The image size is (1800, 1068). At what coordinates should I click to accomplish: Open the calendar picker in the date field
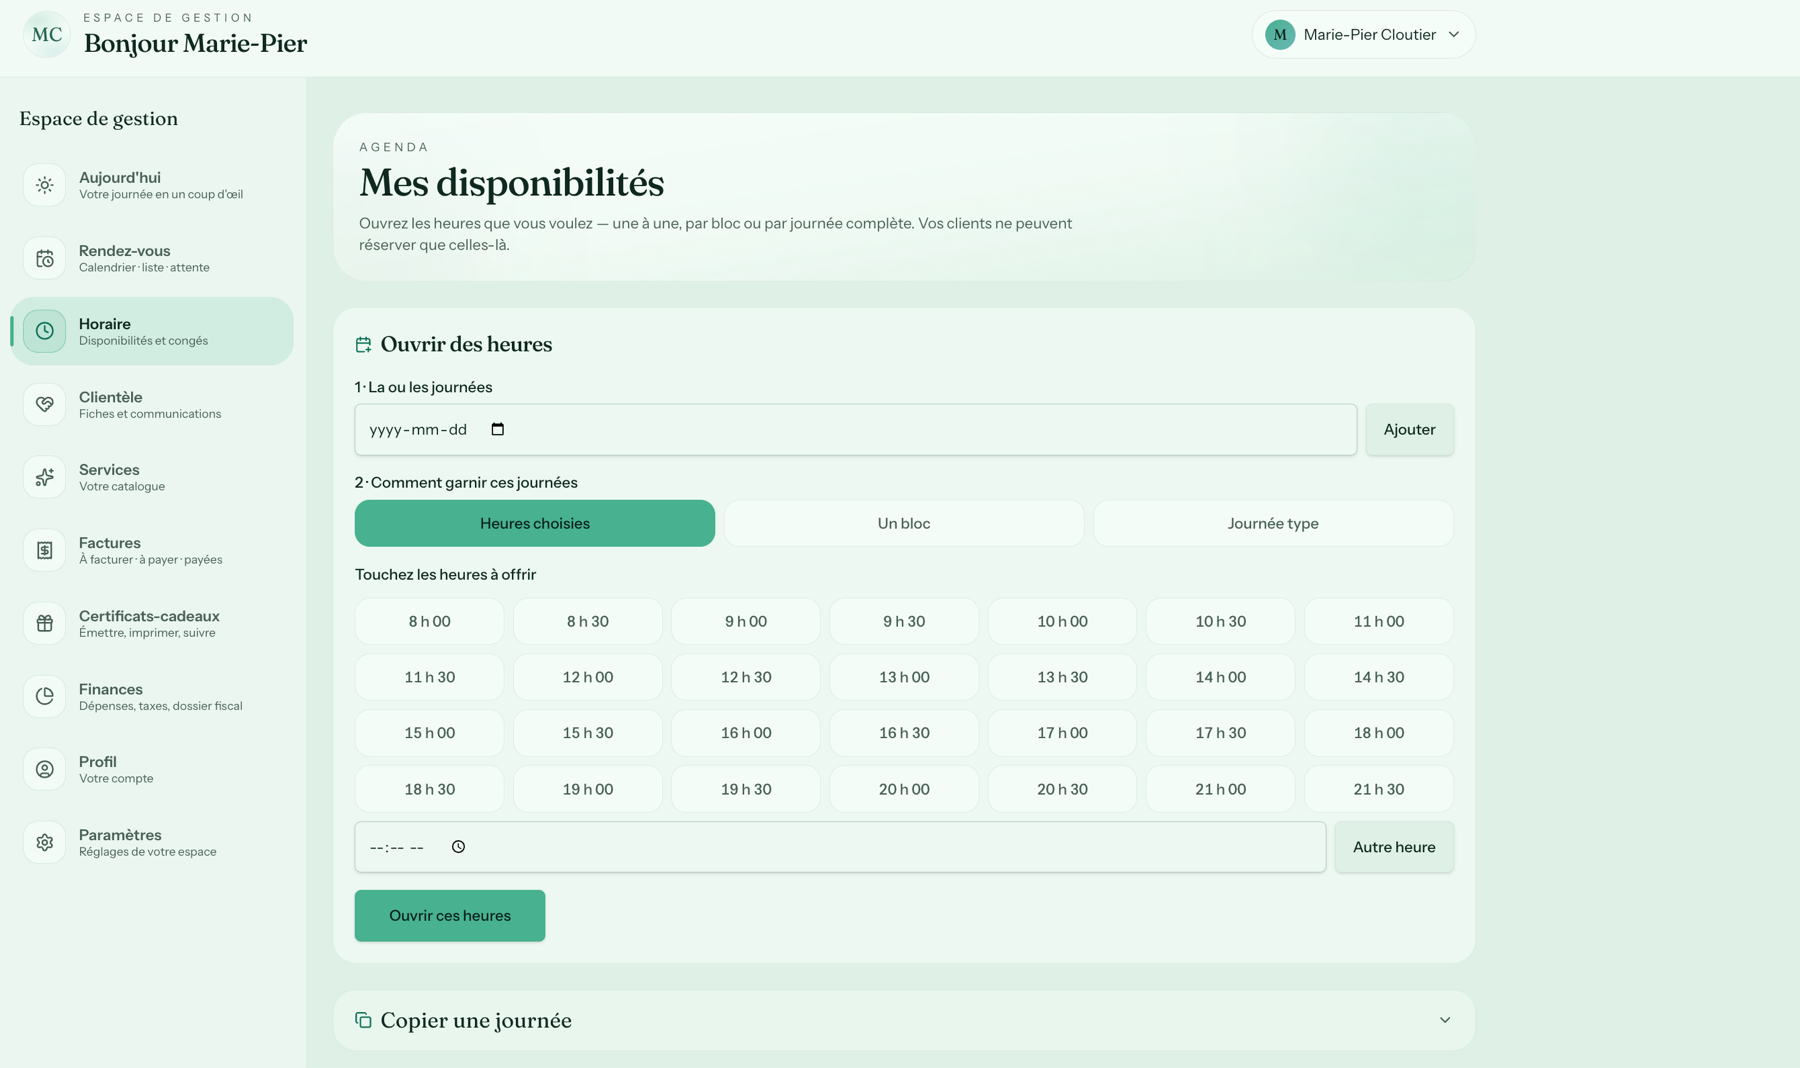click(x=497, y=429)
